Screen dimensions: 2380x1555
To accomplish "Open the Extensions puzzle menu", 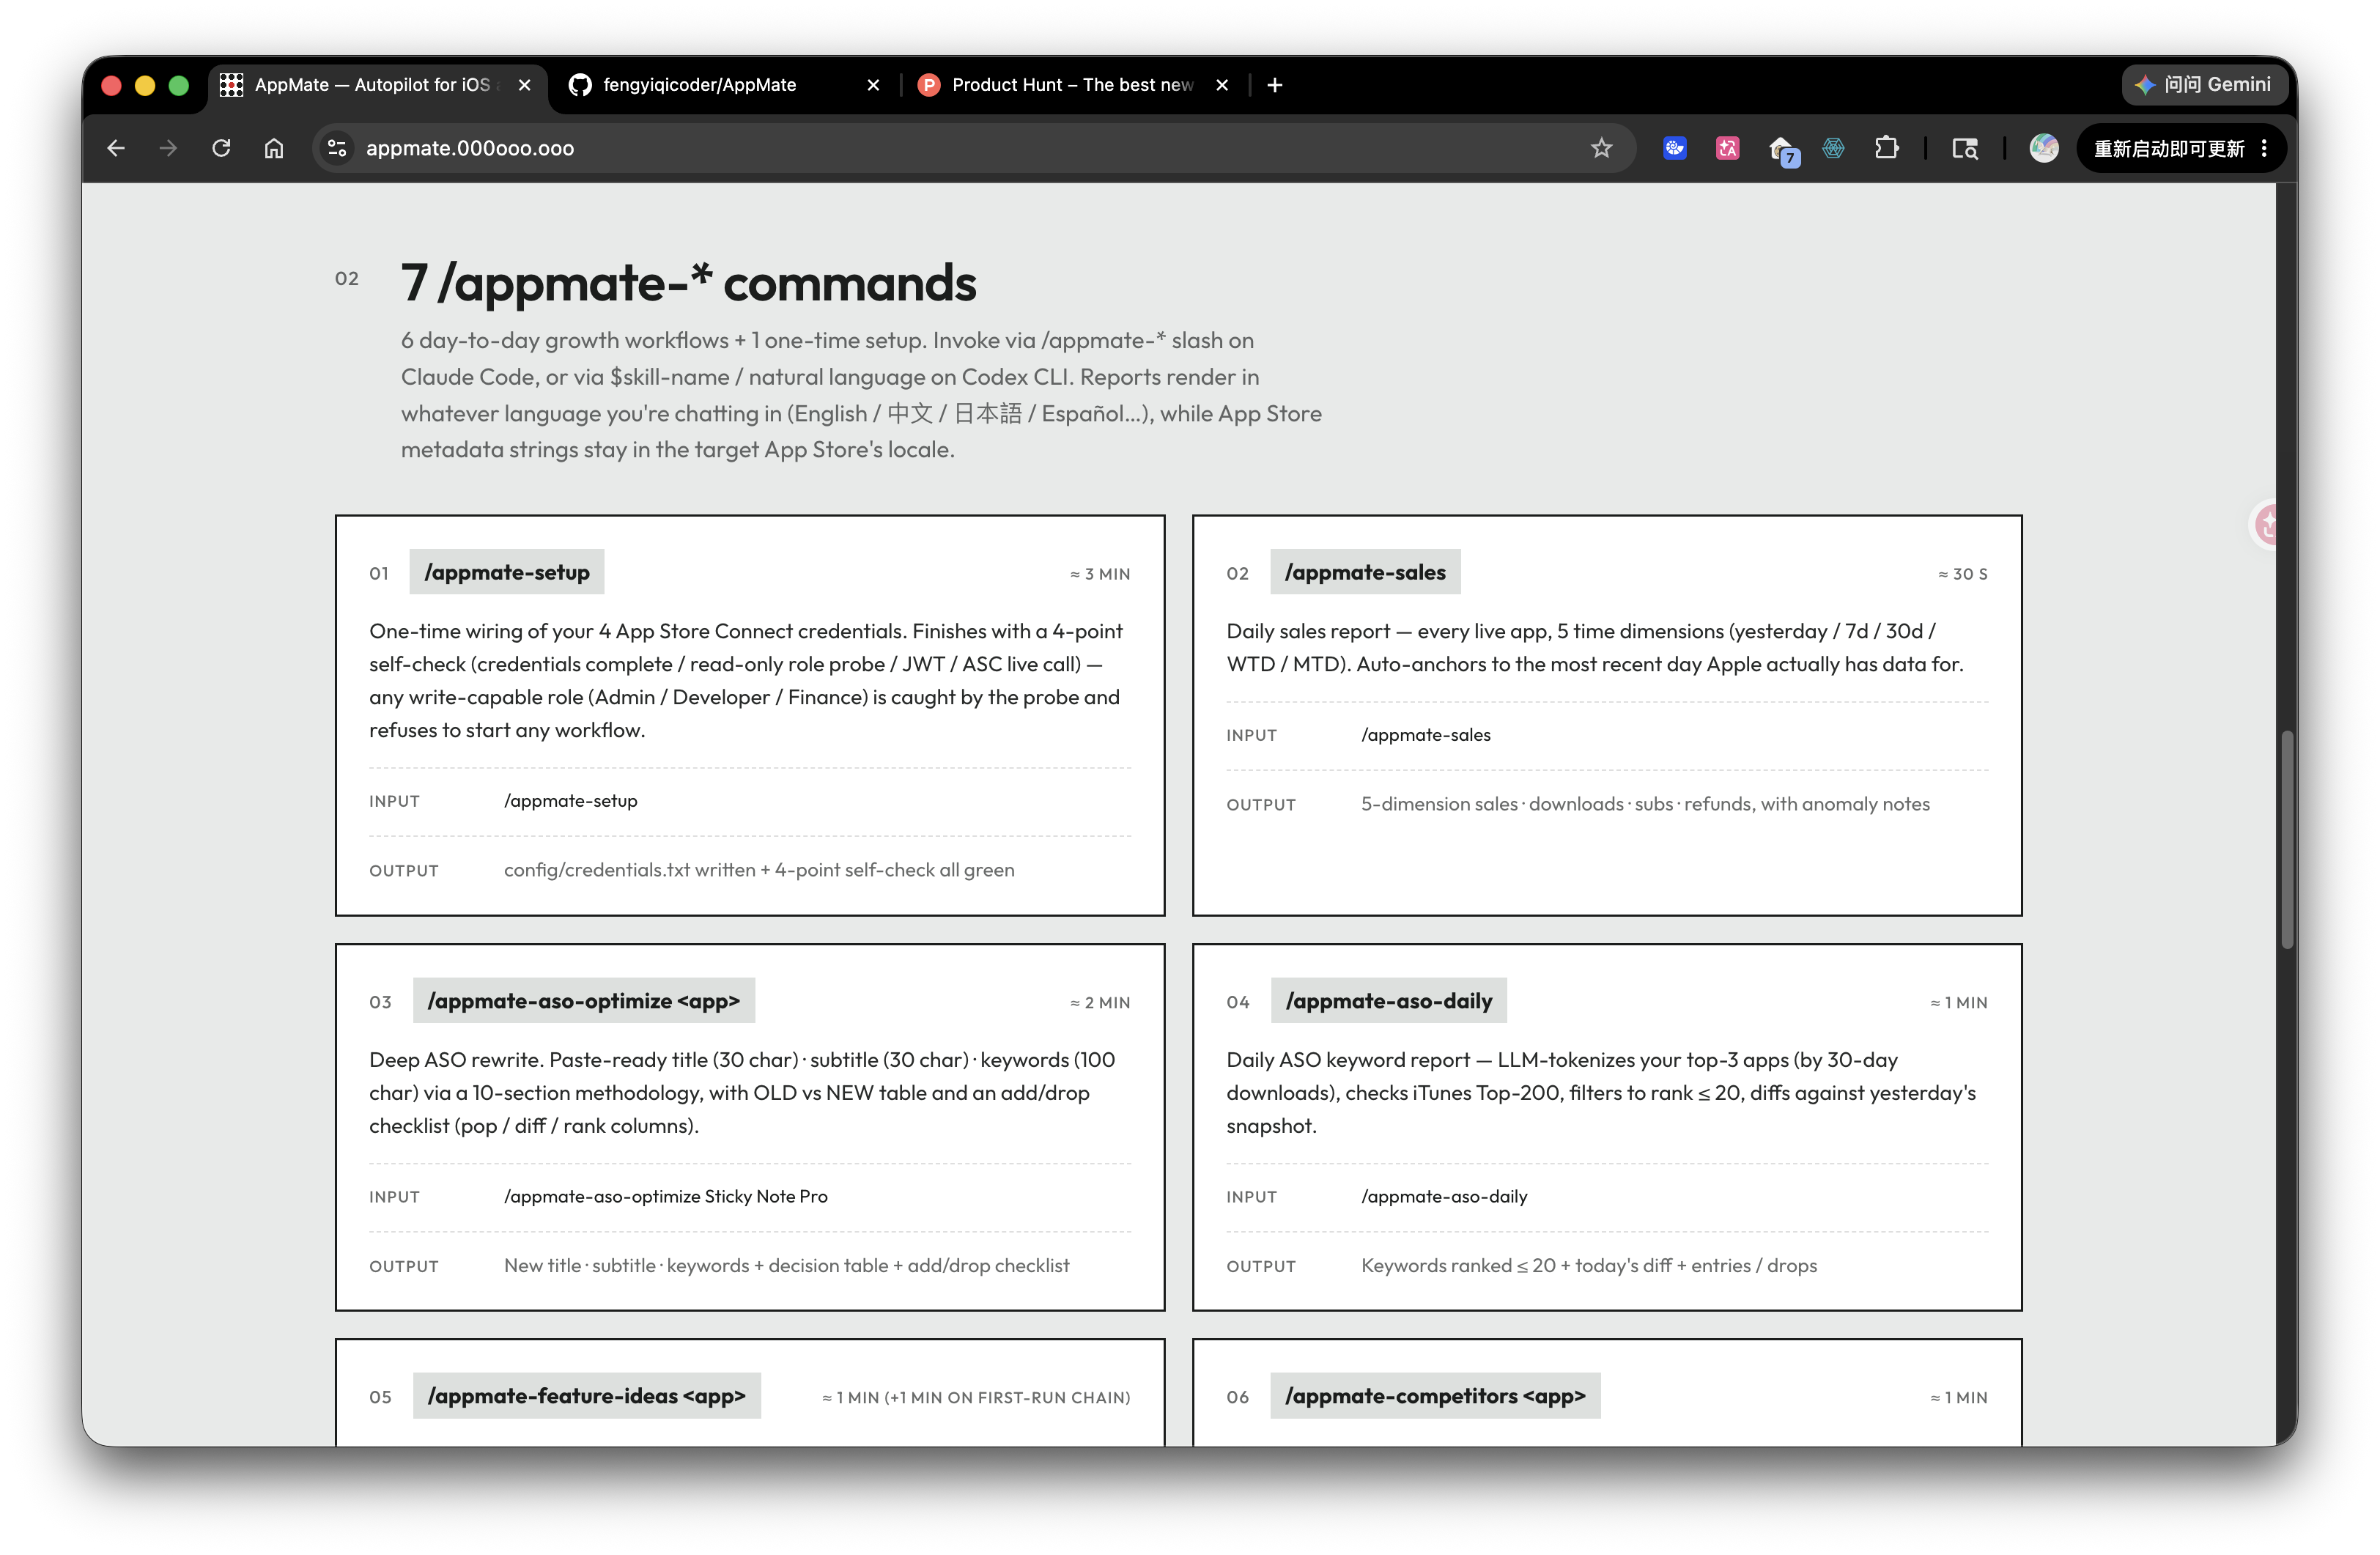I will pos(1886,148).
